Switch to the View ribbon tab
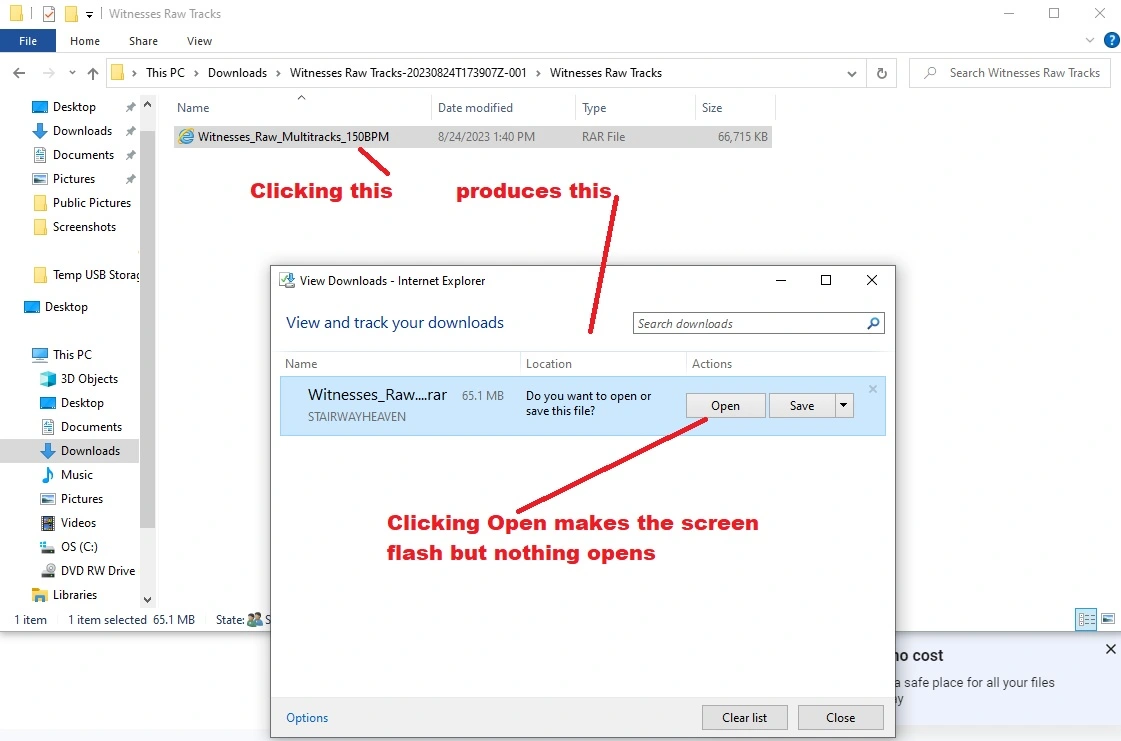1121x741 pixels. point(199,41)
